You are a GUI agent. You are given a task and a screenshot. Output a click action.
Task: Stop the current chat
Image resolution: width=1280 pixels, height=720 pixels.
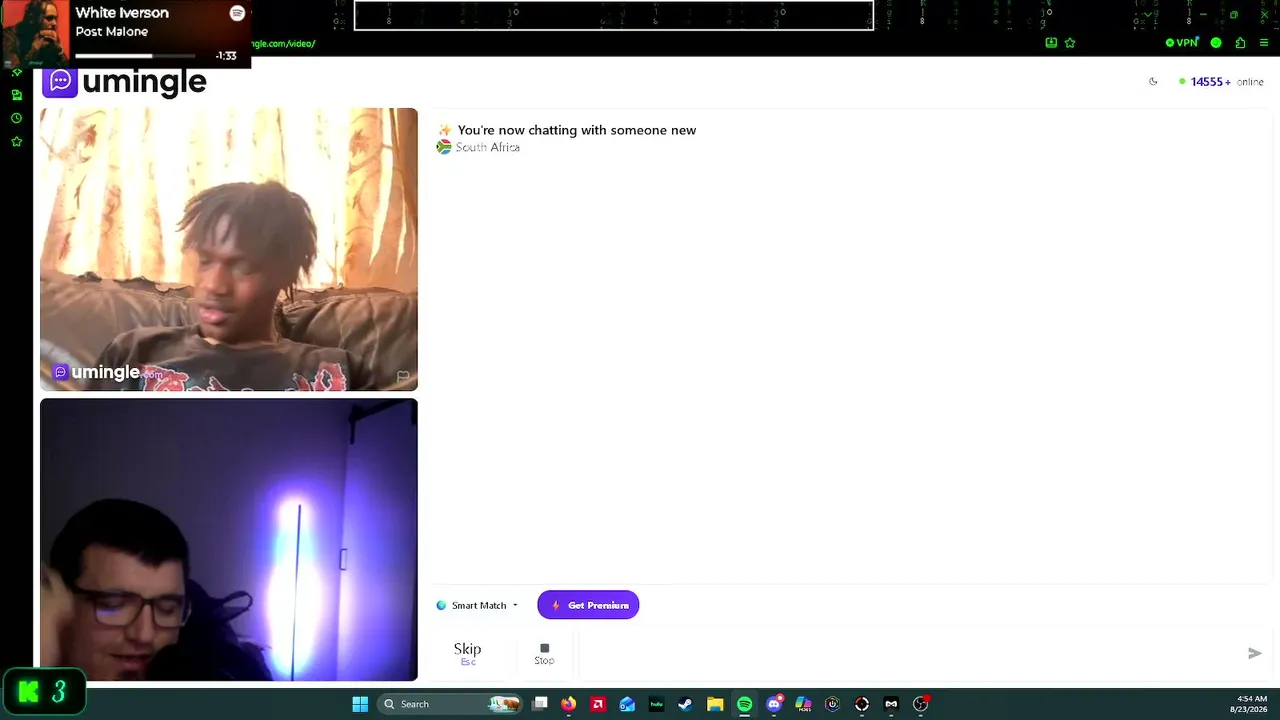pyautogui.click(x=544, y=653)
